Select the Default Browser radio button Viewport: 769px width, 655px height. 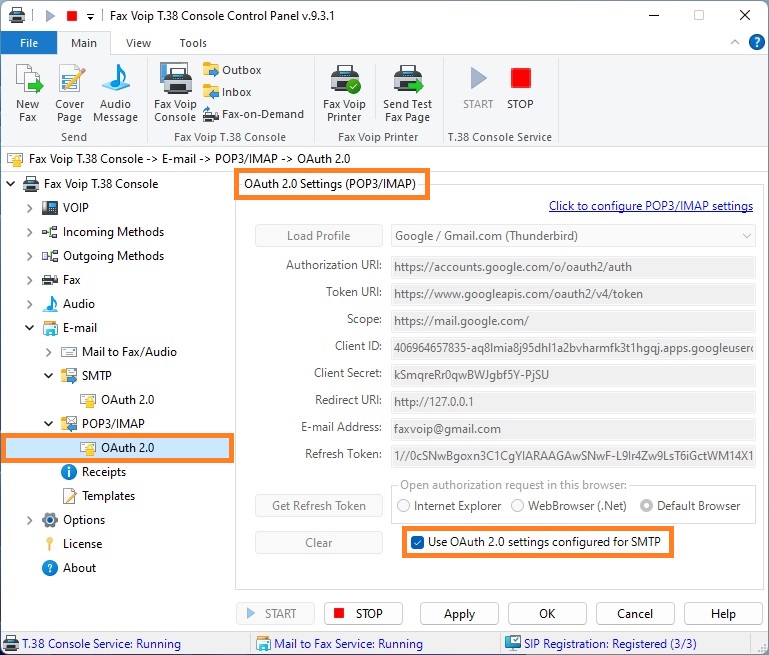click(x=646, y=506)
